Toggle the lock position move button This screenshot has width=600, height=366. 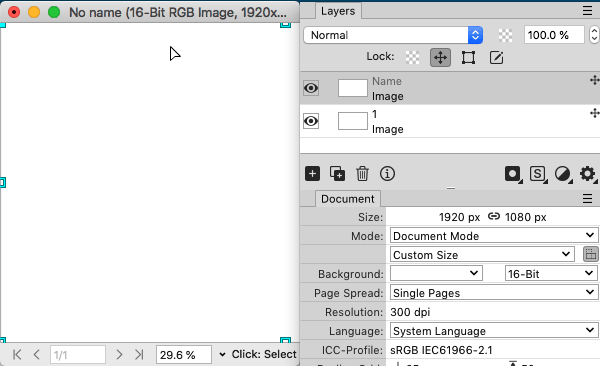click(x=440, y=57)
